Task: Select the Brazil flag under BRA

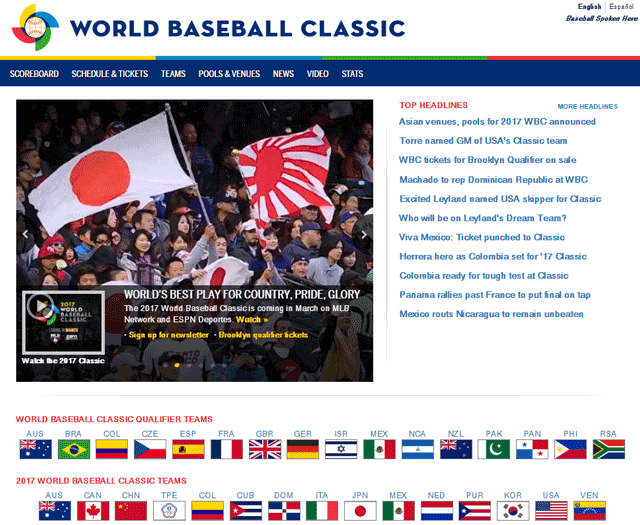Action: [74, 449]
